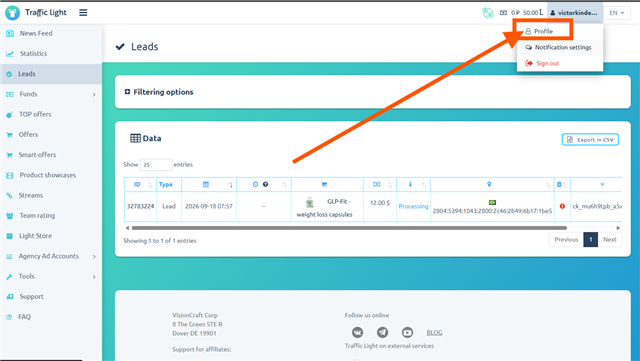This screenshot has height=361, width=640.
Task: Click the payout money column header icon
Action: tap(376, 185)
